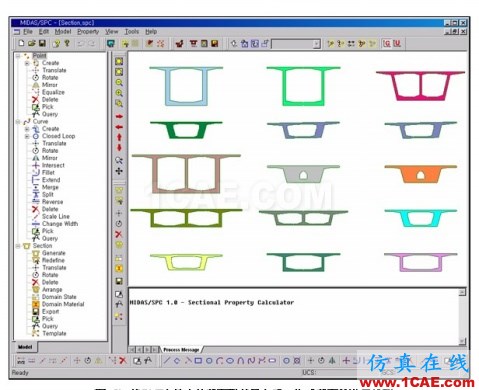The image size is (479, 390).
Task: Click the Save diskette toolbar icon
Action: pos(42,43)
